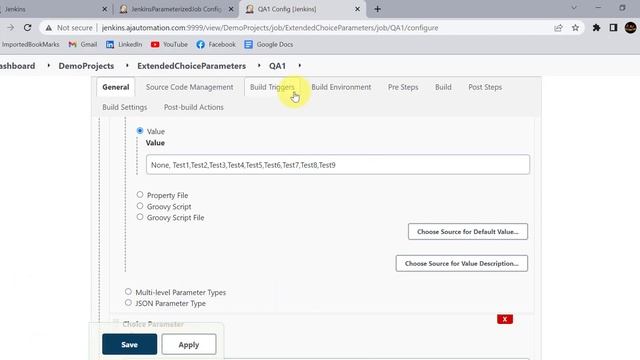Navigate to DemoProjects breadcrumb link
The width and height of the screenshot is (640, 360).
tap(86, 66)
